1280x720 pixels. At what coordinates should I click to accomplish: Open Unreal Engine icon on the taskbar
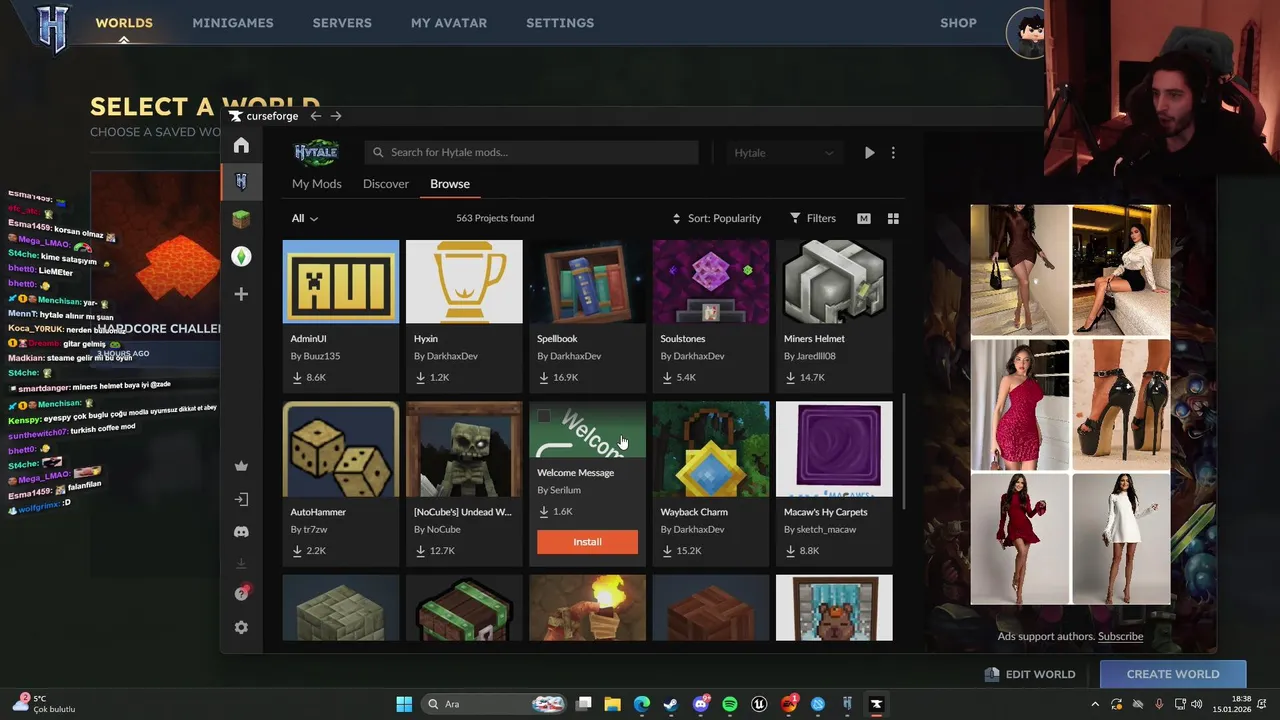pyautogui.click(x=759, y=704)
